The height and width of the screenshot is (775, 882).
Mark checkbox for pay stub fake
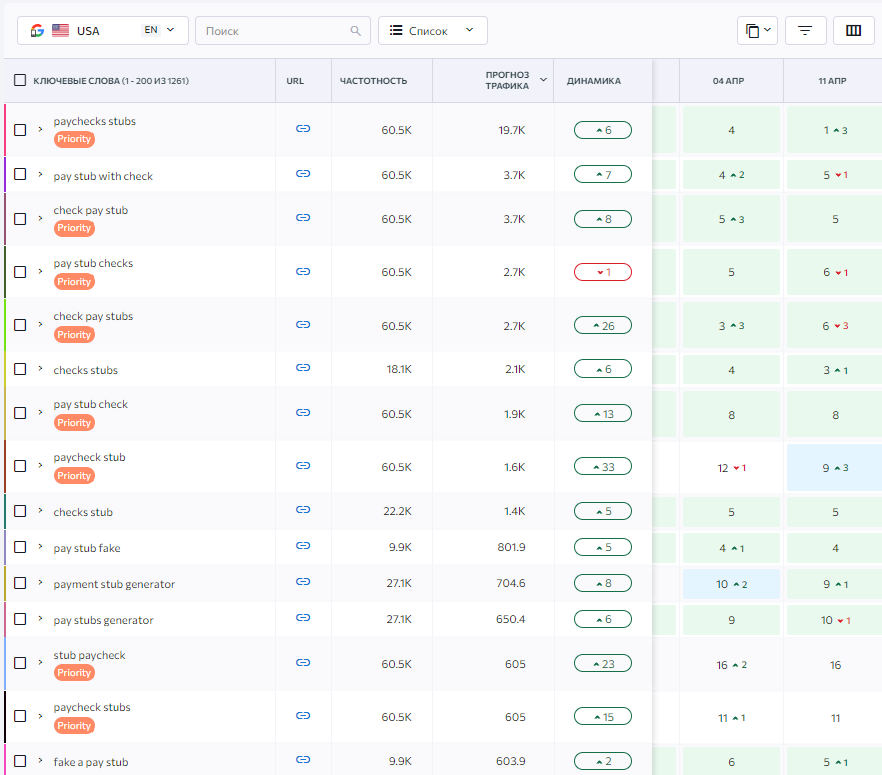[20, 547]
